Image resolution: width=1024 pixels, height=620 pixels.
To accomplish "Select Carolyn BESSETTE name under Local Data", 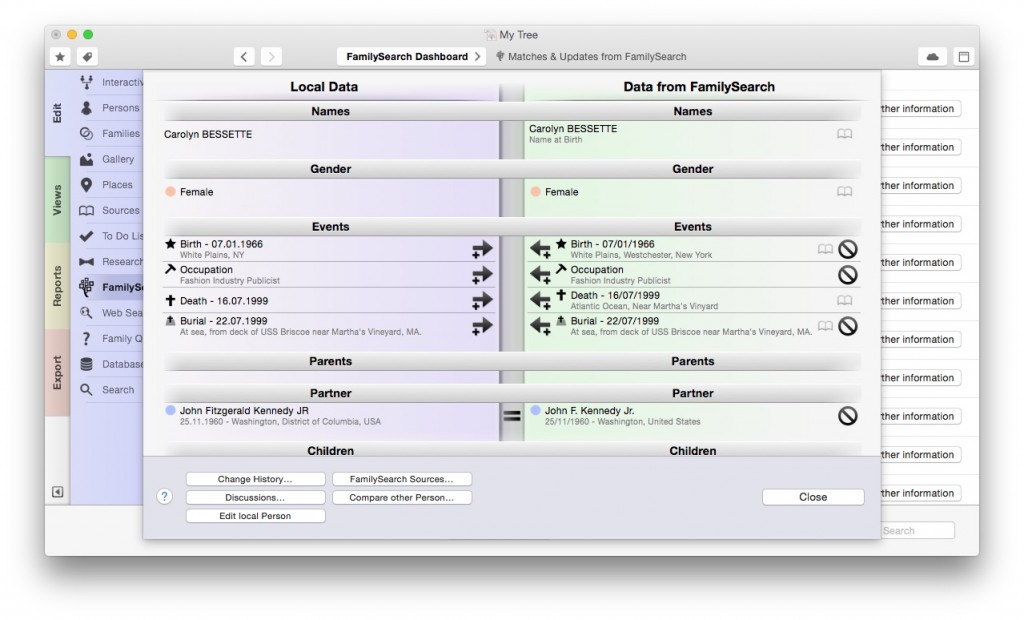I will (x=208, y=134).
